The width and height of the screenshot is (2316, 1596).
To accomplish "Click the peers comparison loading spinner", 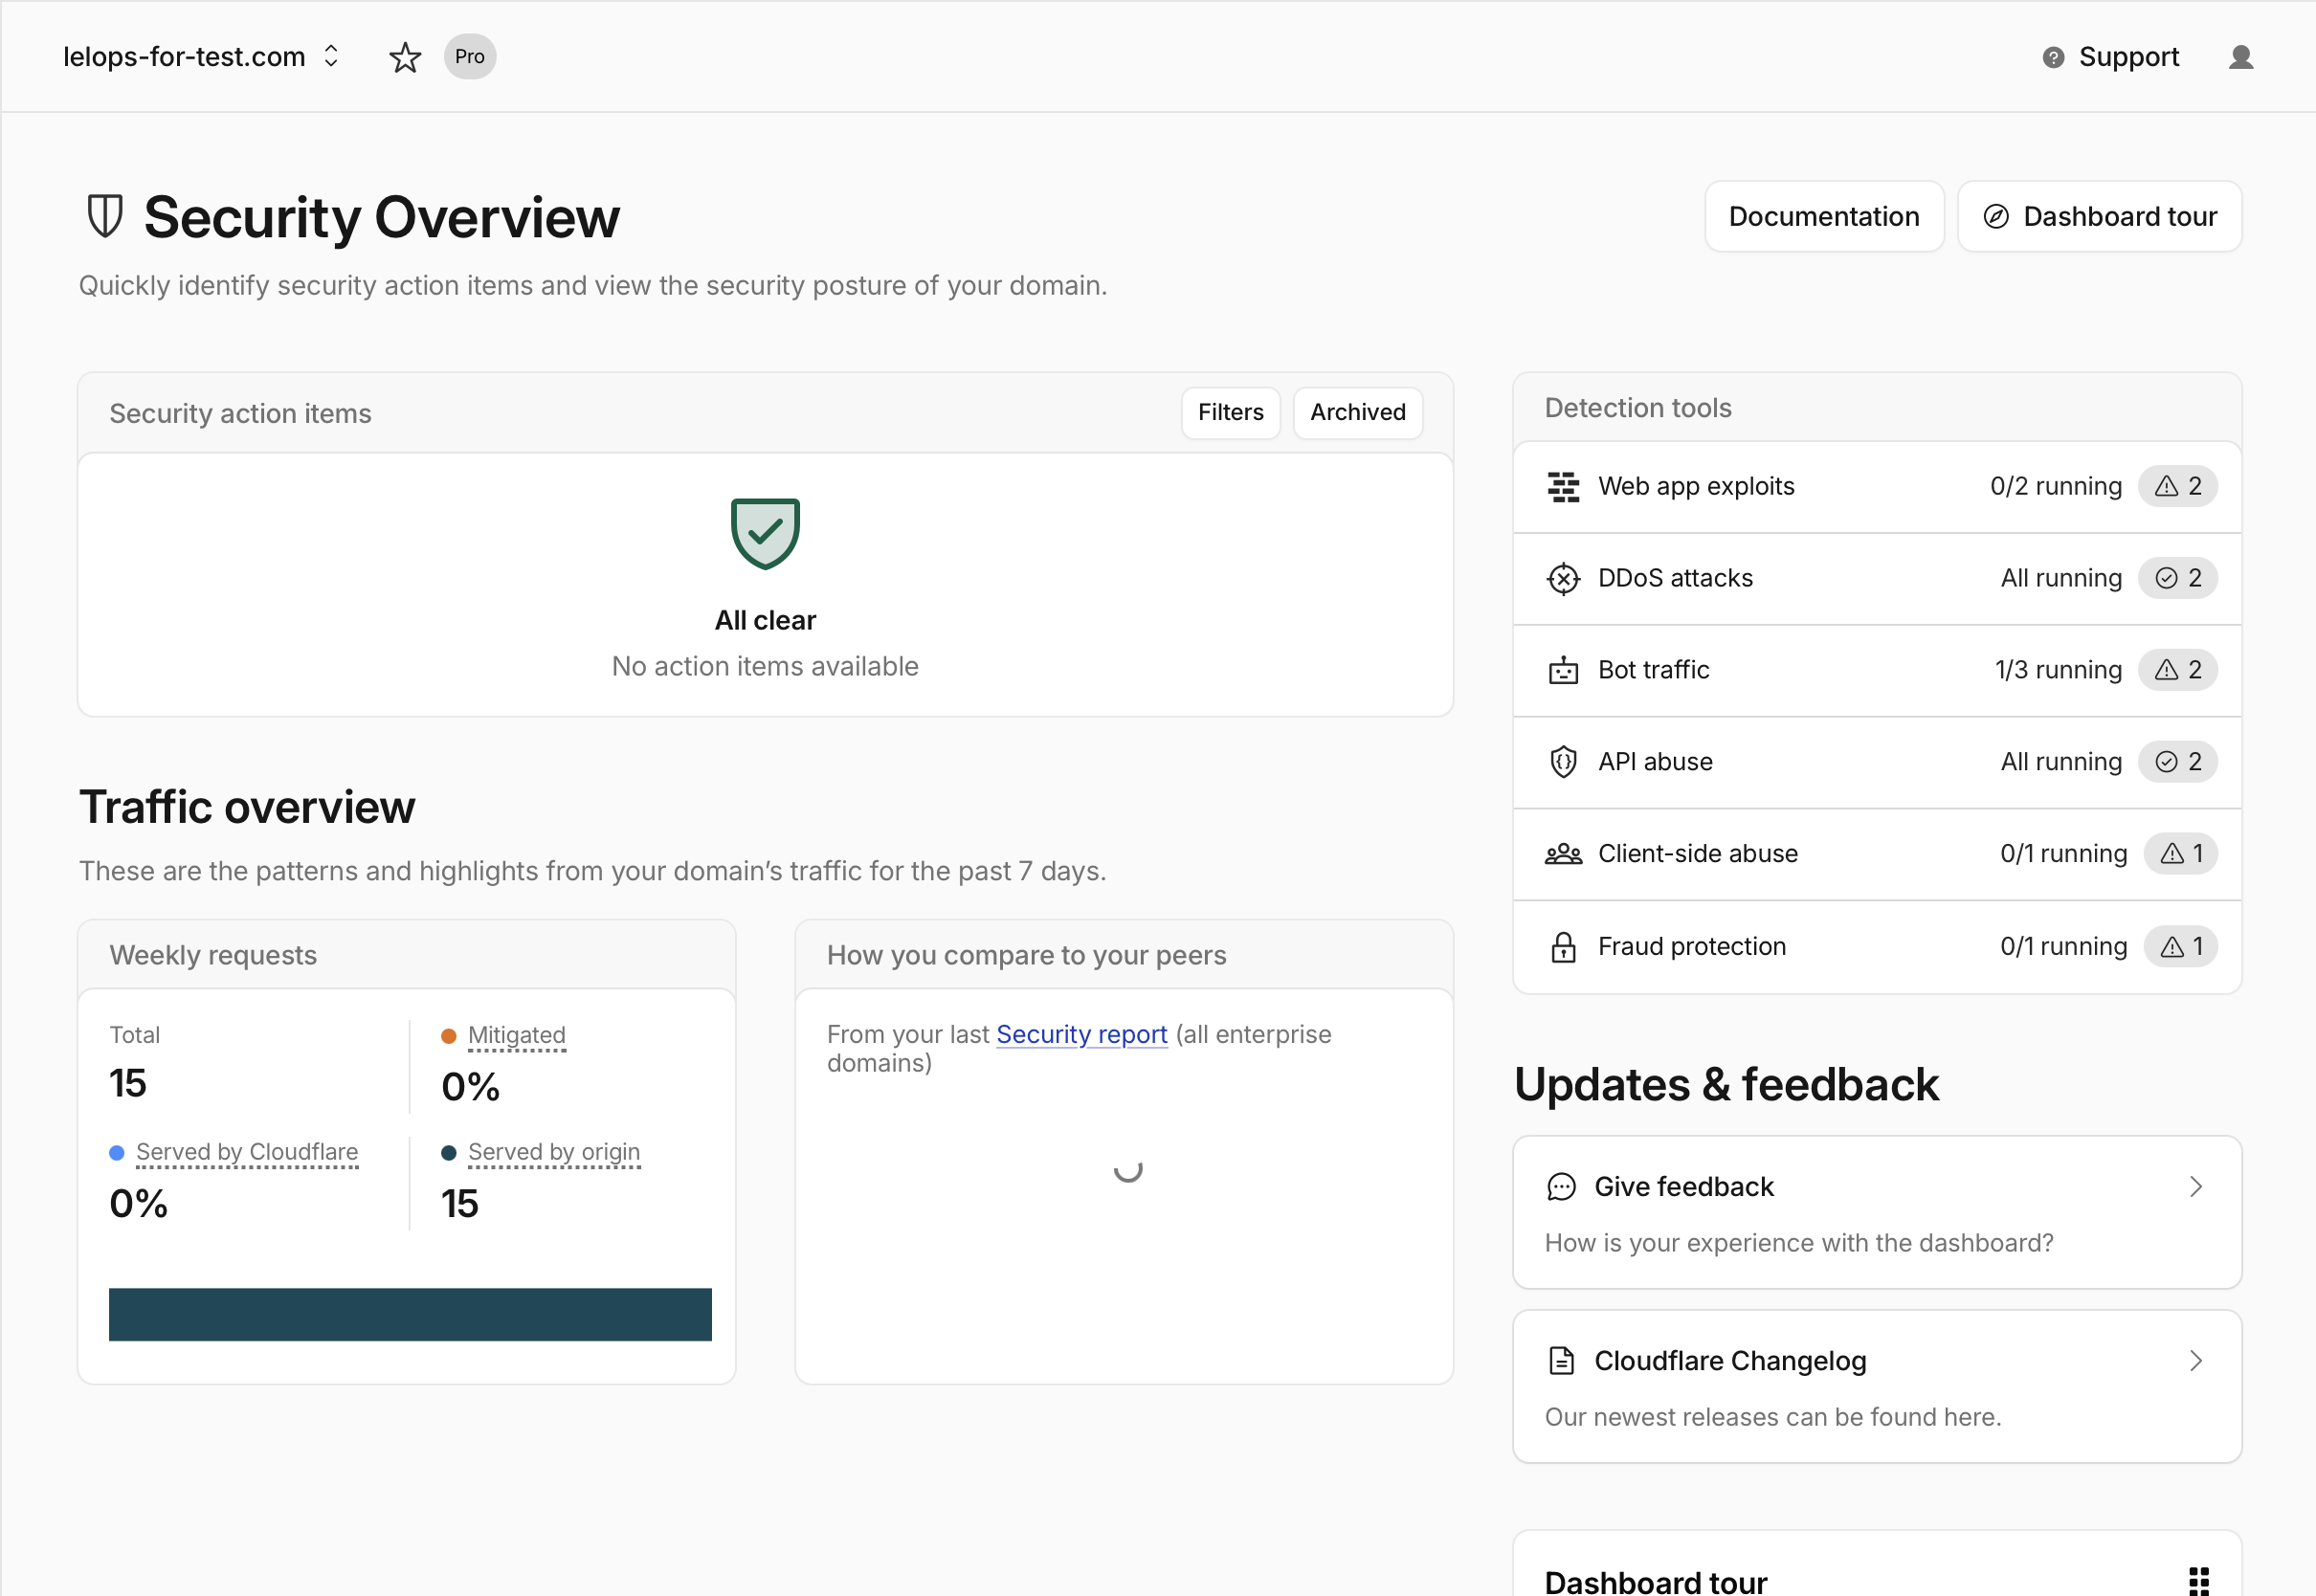I will click(x=1128, y=1170).
